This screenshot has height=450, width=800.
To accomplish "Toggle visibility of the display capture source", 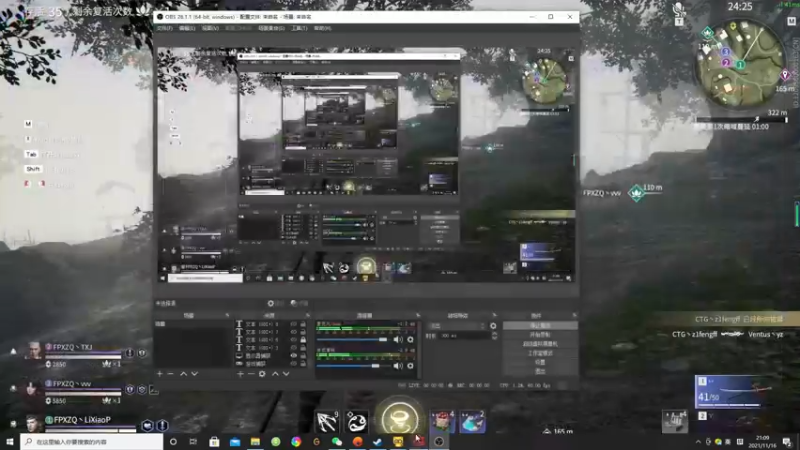I will click(x=293, y=356).
